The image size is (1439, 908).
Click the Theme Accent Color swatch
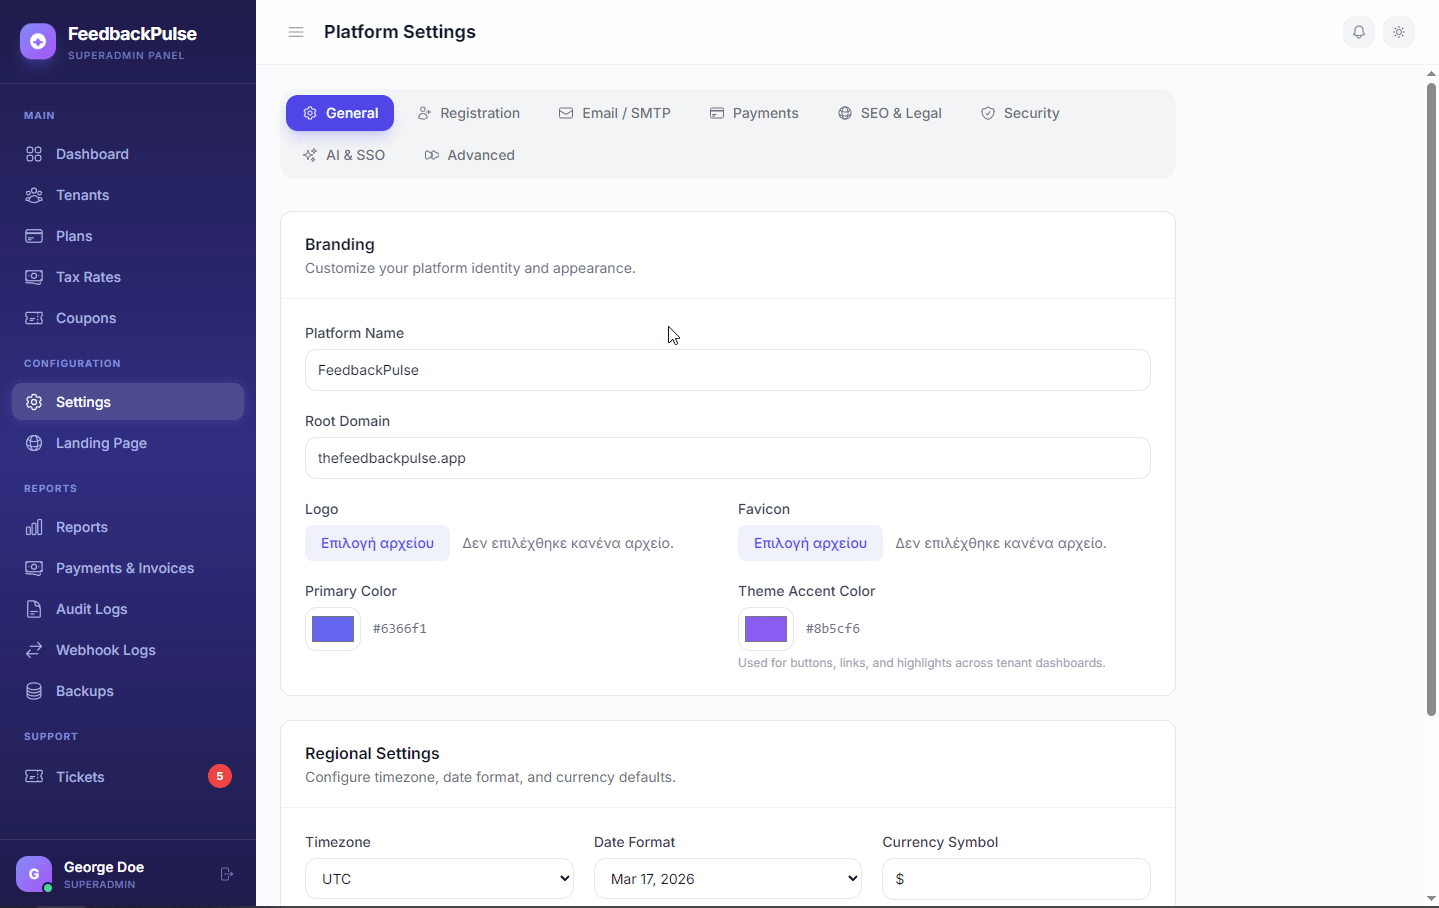765,628
